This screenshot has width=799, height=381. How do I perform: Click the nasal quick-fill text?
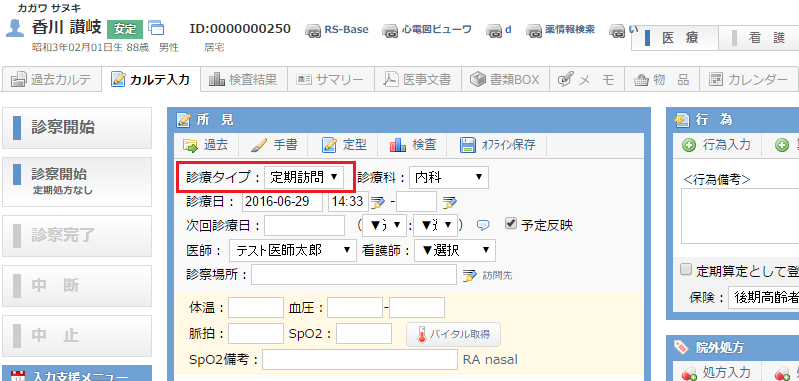coord(500,360)
